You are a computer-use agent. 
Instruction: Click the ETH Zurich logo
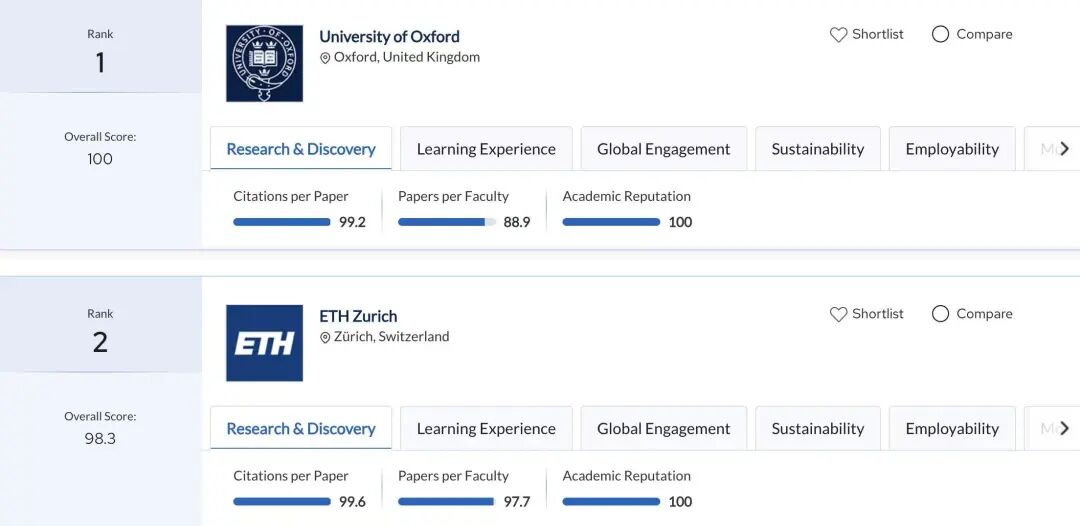[264, 343]
